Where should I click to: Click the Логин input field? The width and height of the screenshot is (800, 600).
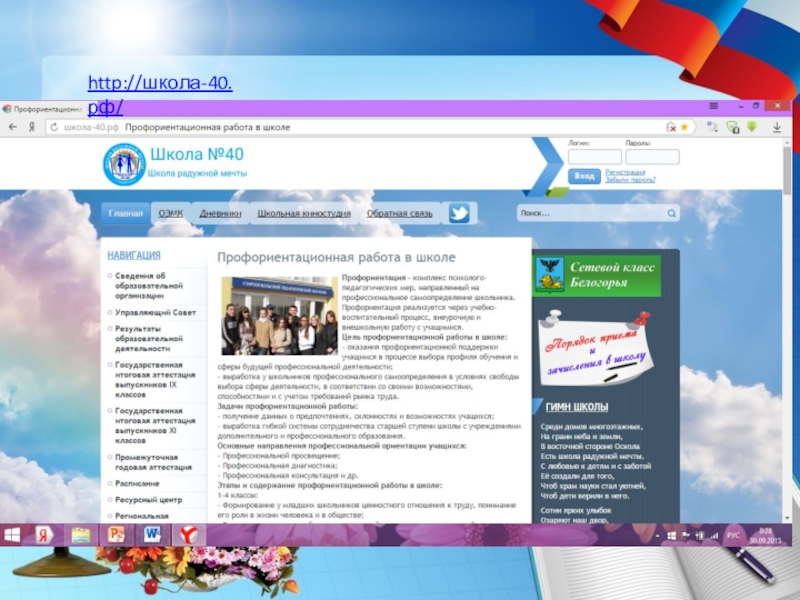595,157
